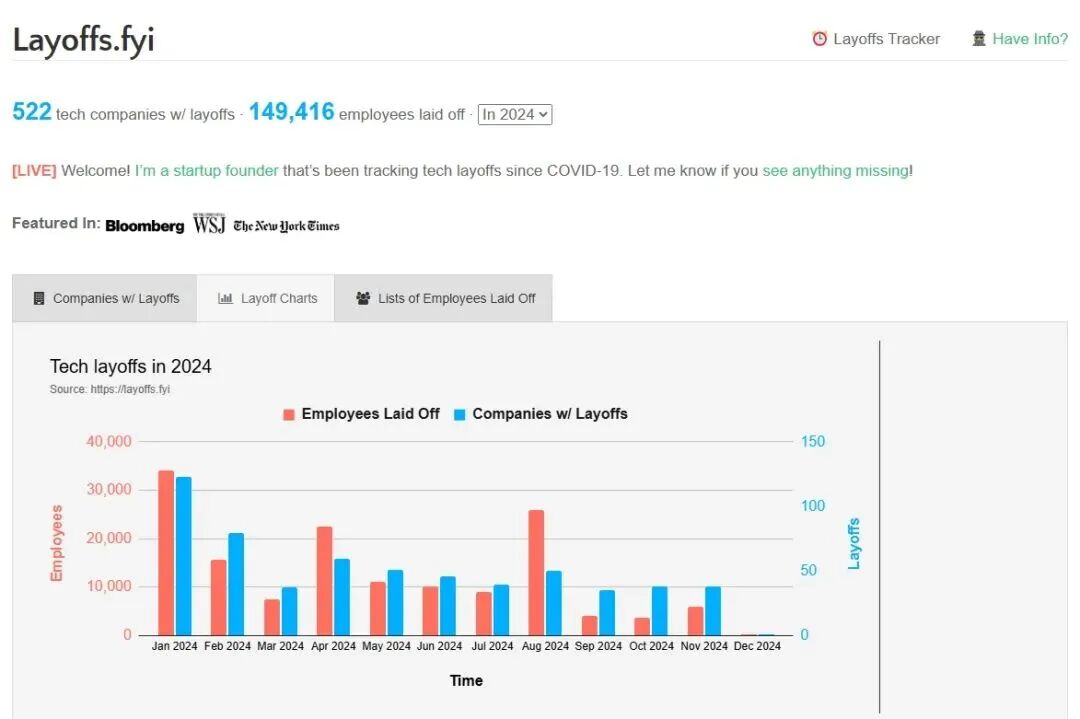Click the Layoffs.fyi site logo

pos(83,39)
